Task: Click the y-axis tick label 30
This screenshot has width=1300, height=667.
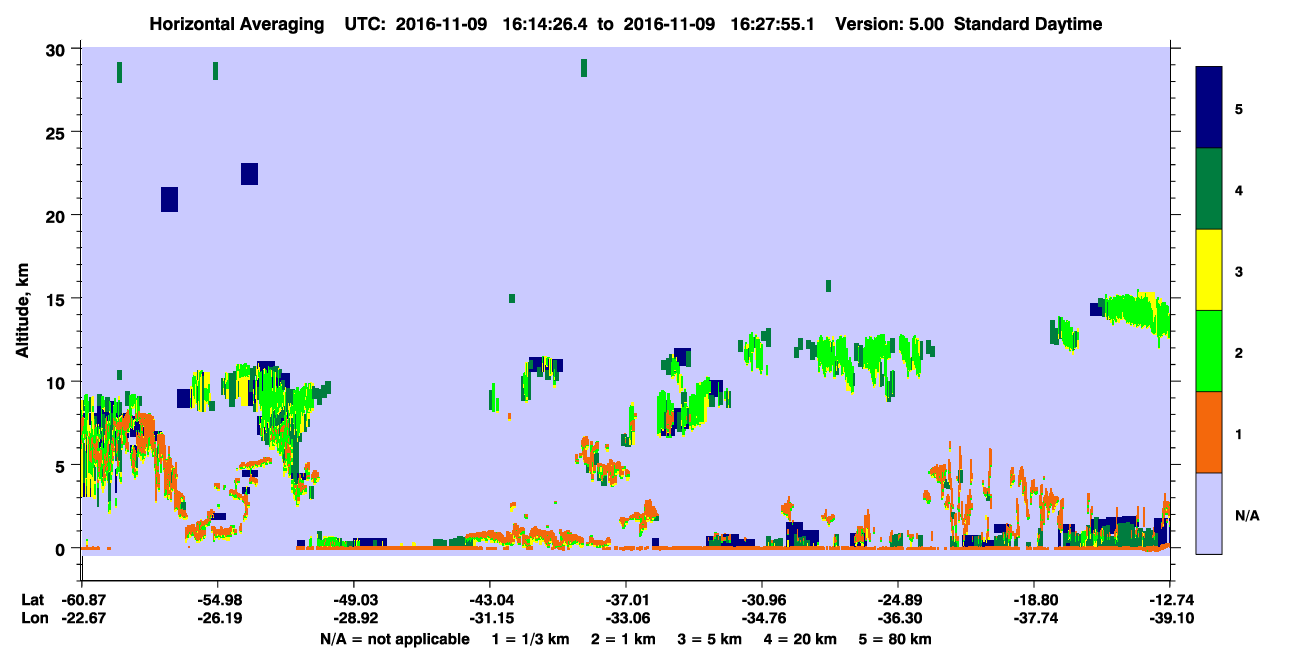Action: pyautogui.click(x=58, y=49)
